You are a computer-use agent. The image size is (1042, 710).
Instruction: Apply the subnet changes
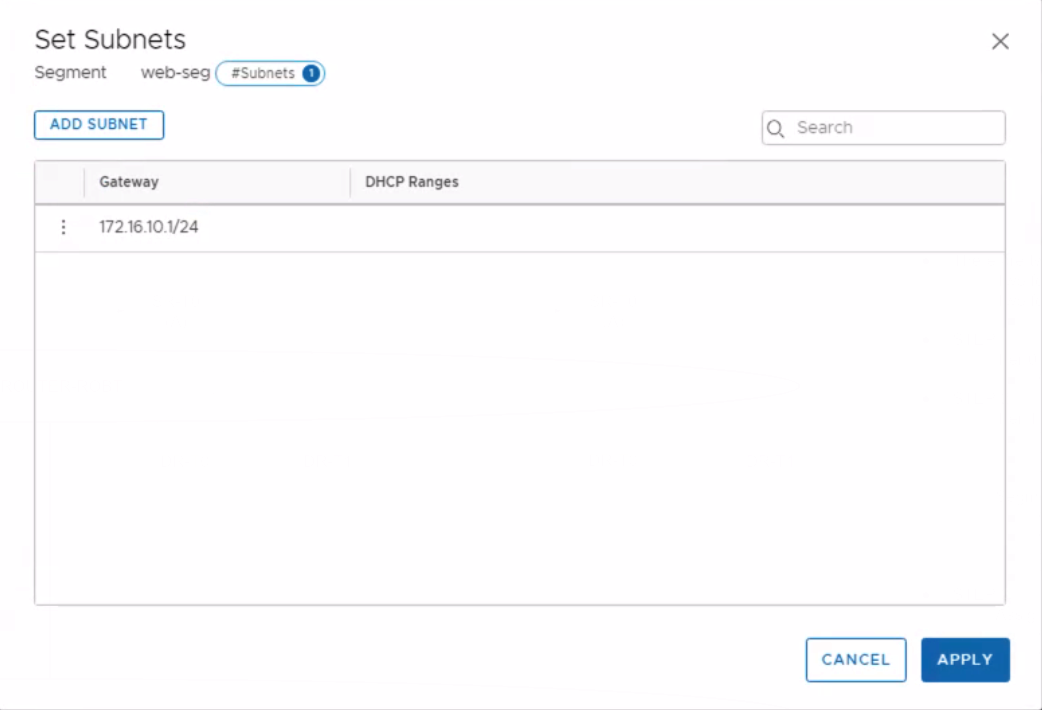click(965, 660)
